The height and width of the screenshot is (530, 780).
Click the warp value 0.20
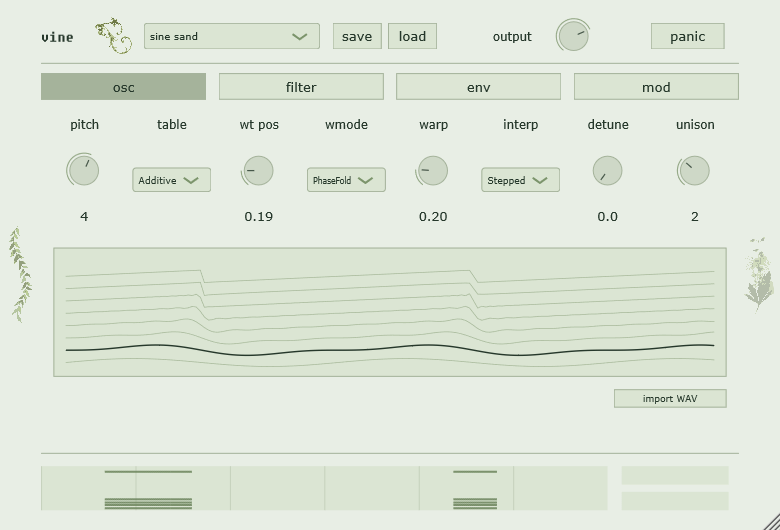pos(433,216)
